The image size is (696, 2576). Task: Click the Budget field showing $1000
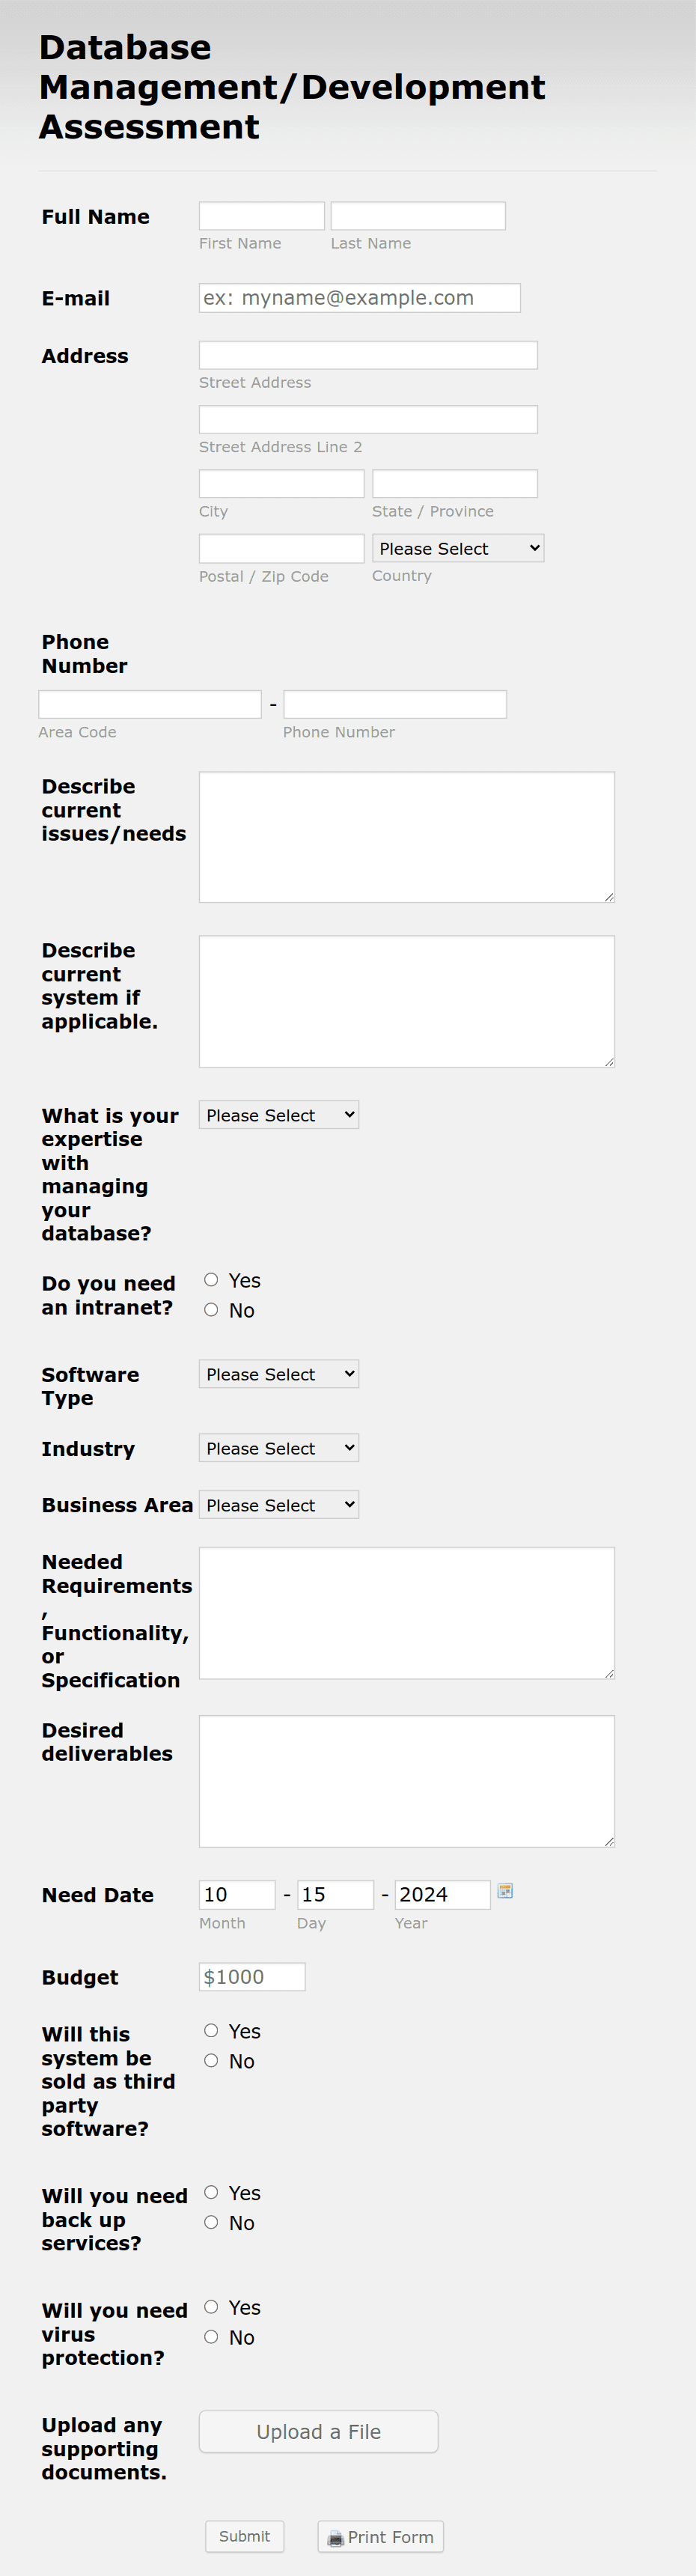pyautogui.click(x=252, y=1976)
